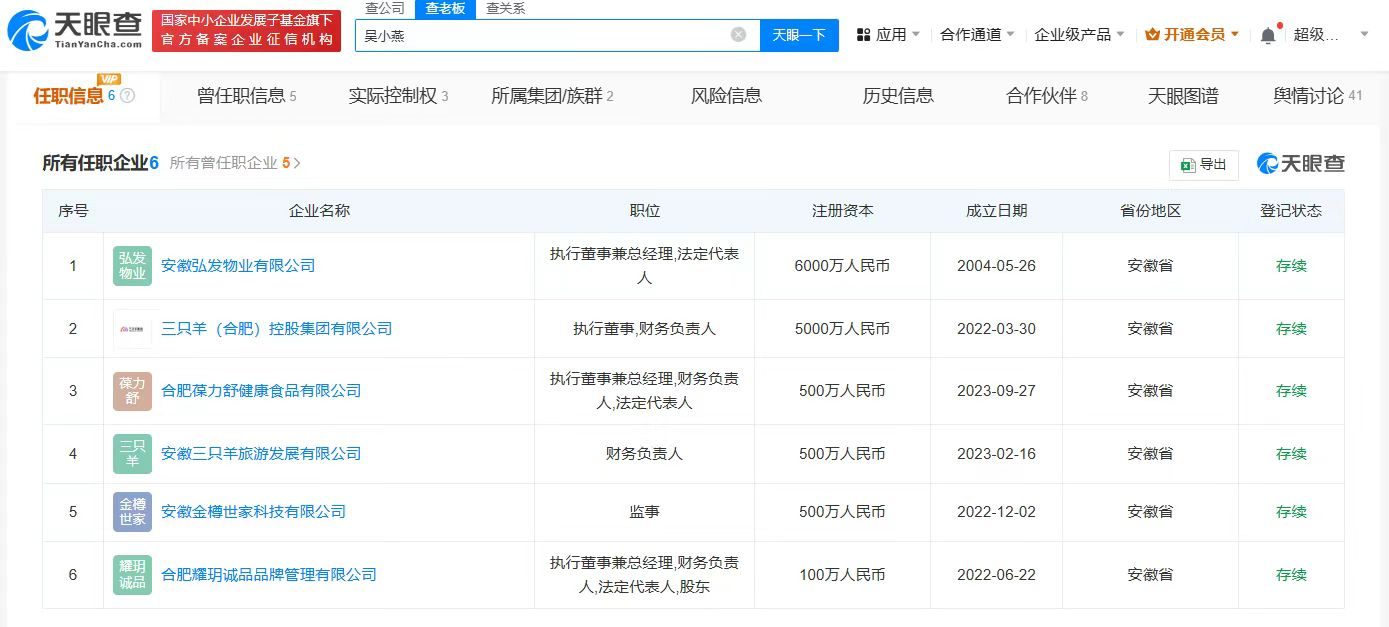This screenshot has height=627, width=1389.
Task: Click the 金樽世家 logo thumbnail
Action: point(131,512)
